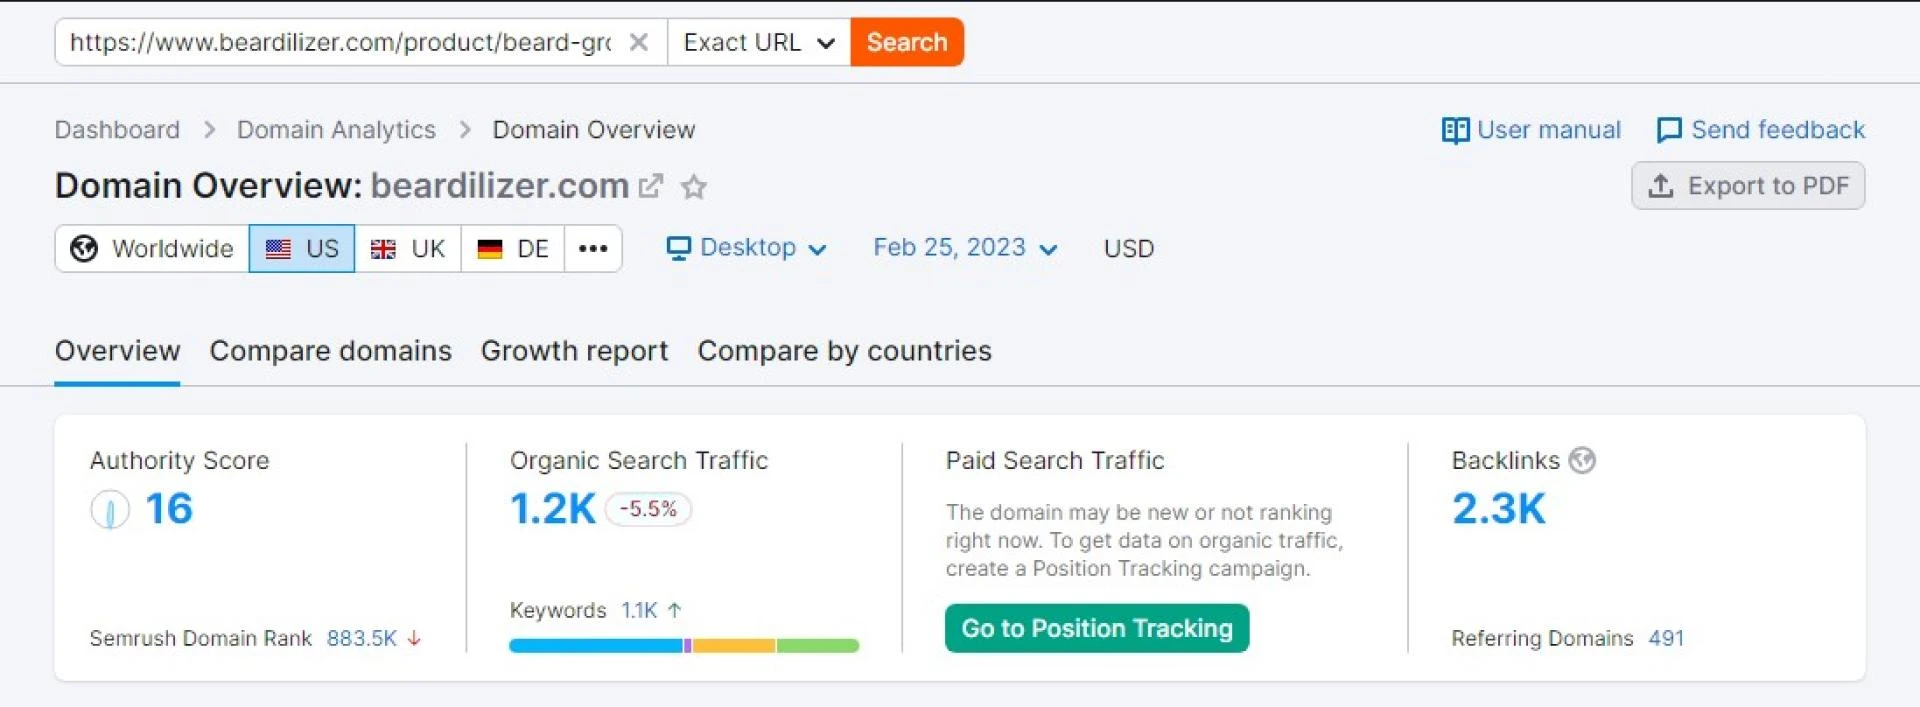
Task: Select the Worldwide region toggle
Action: (152, 249)
